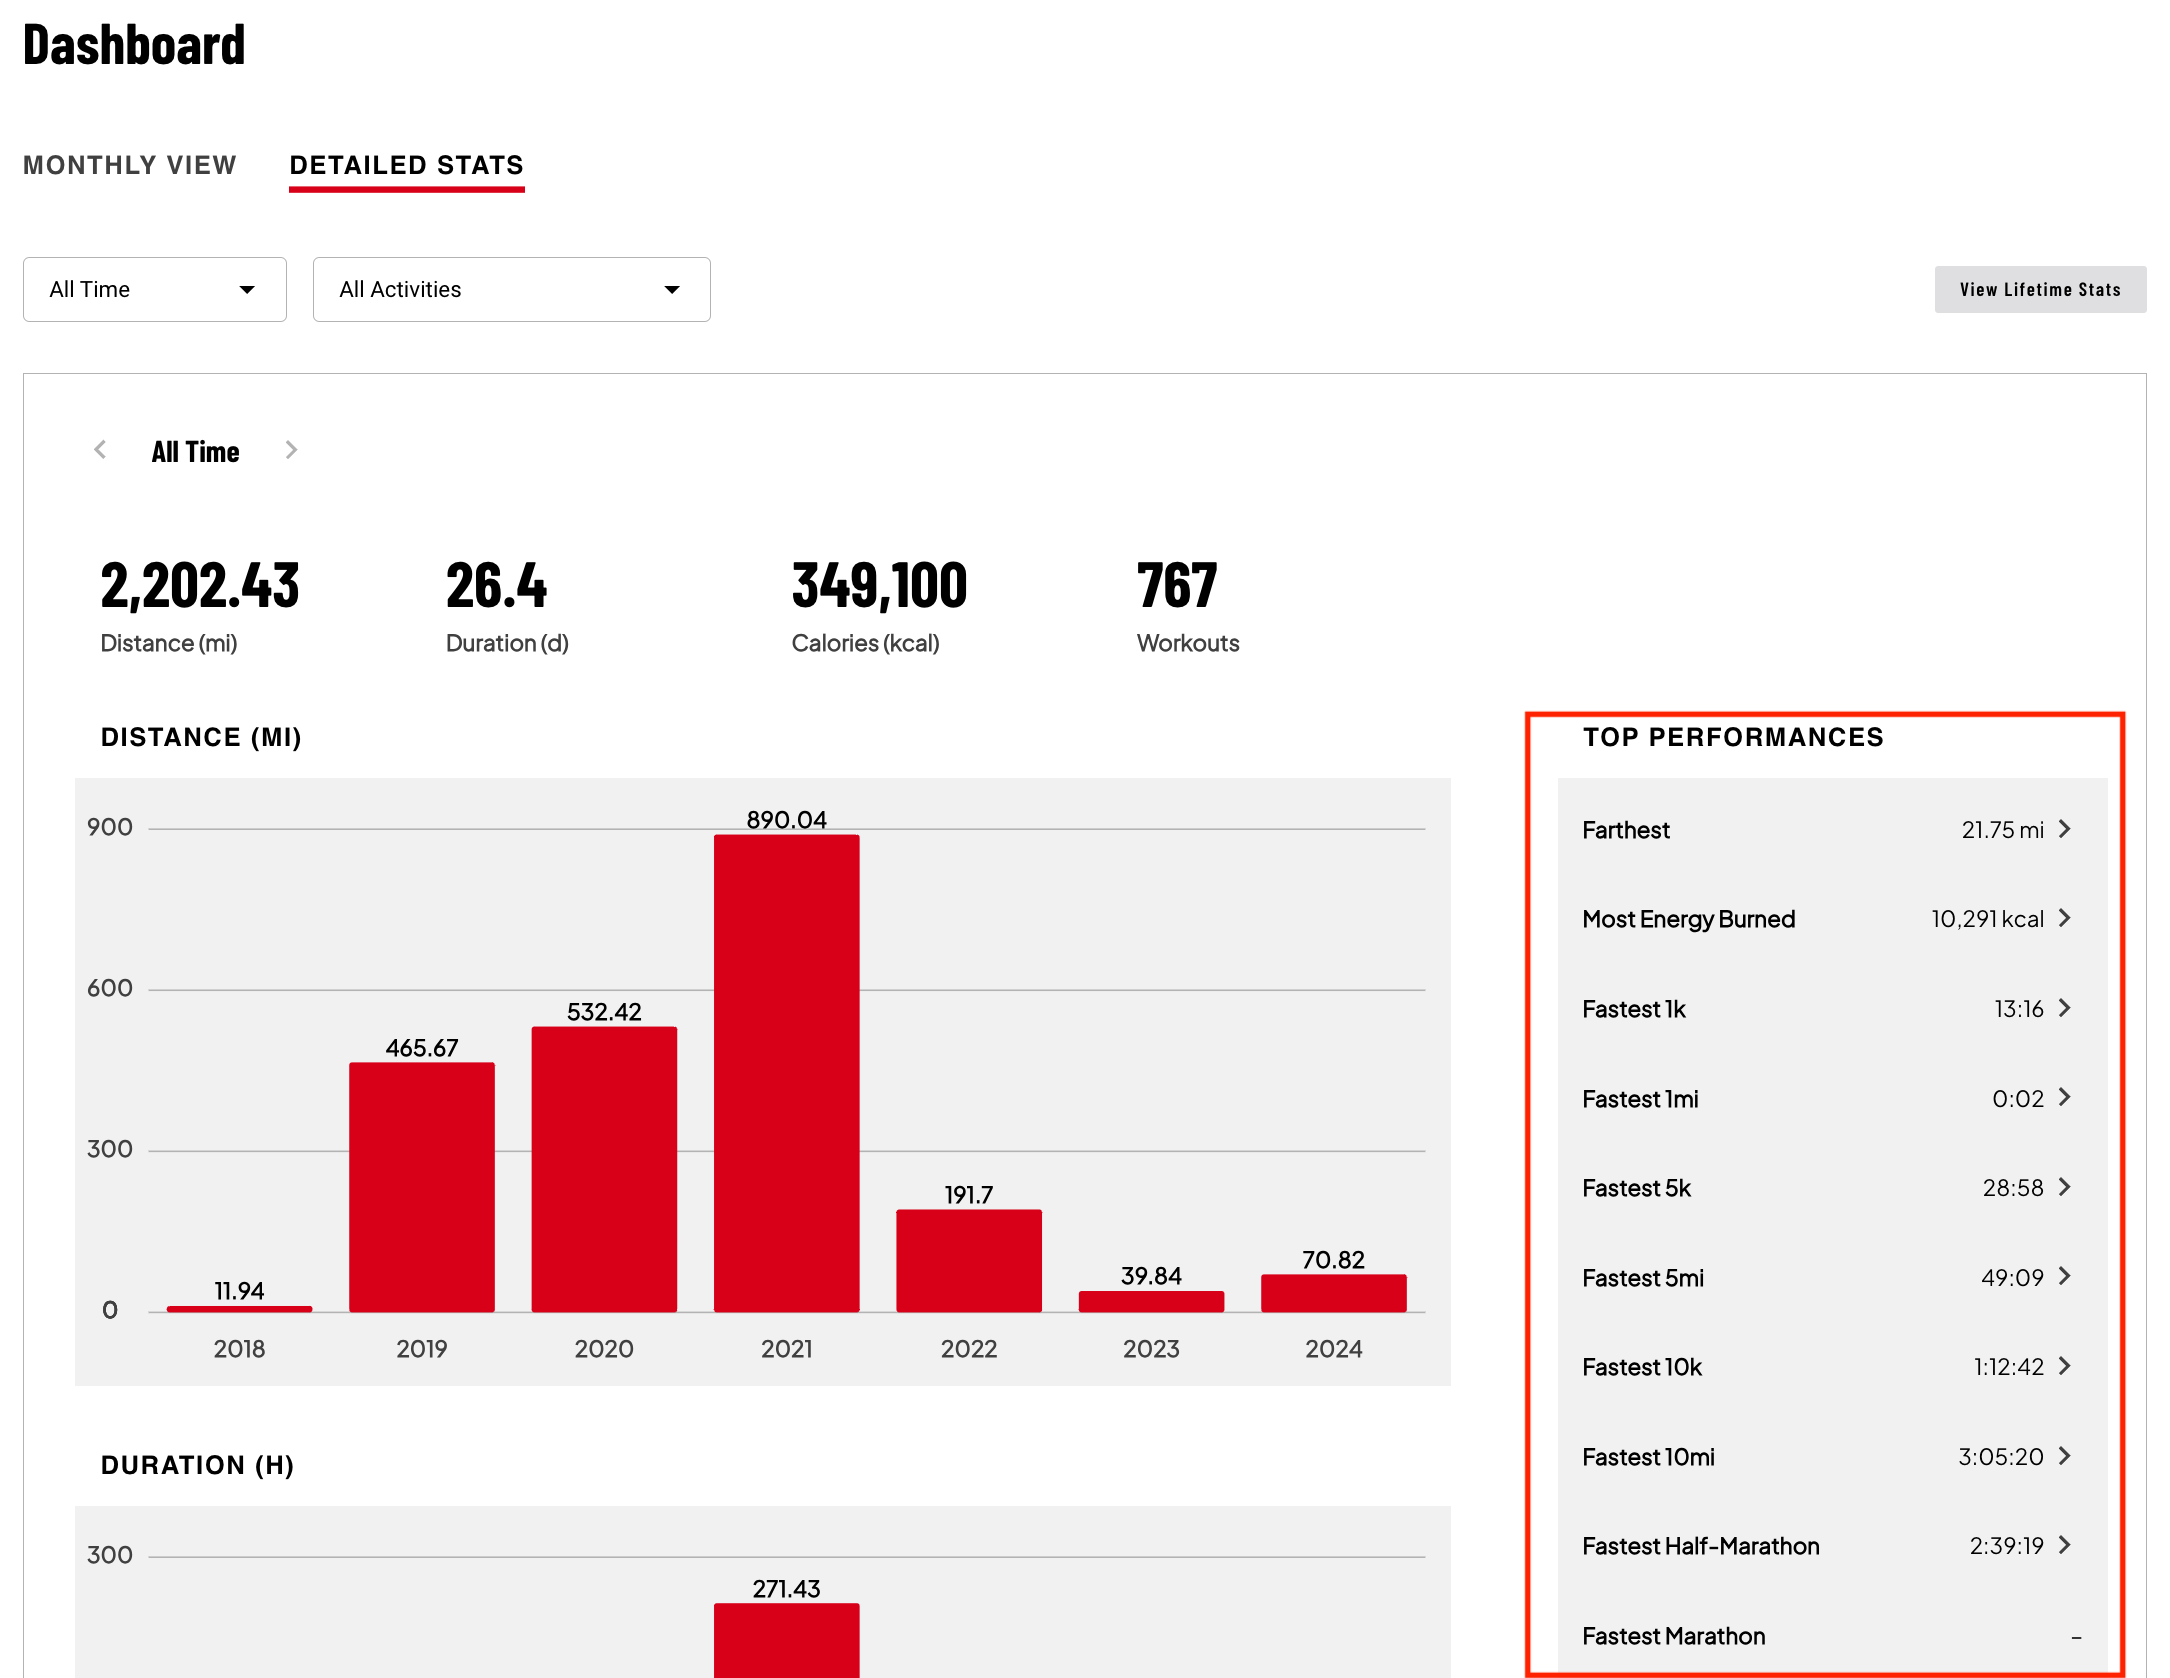Click the next period arrow beside All Time
The height and width of the screenshot is (1678, 2170).
click(x=291, y=450)
